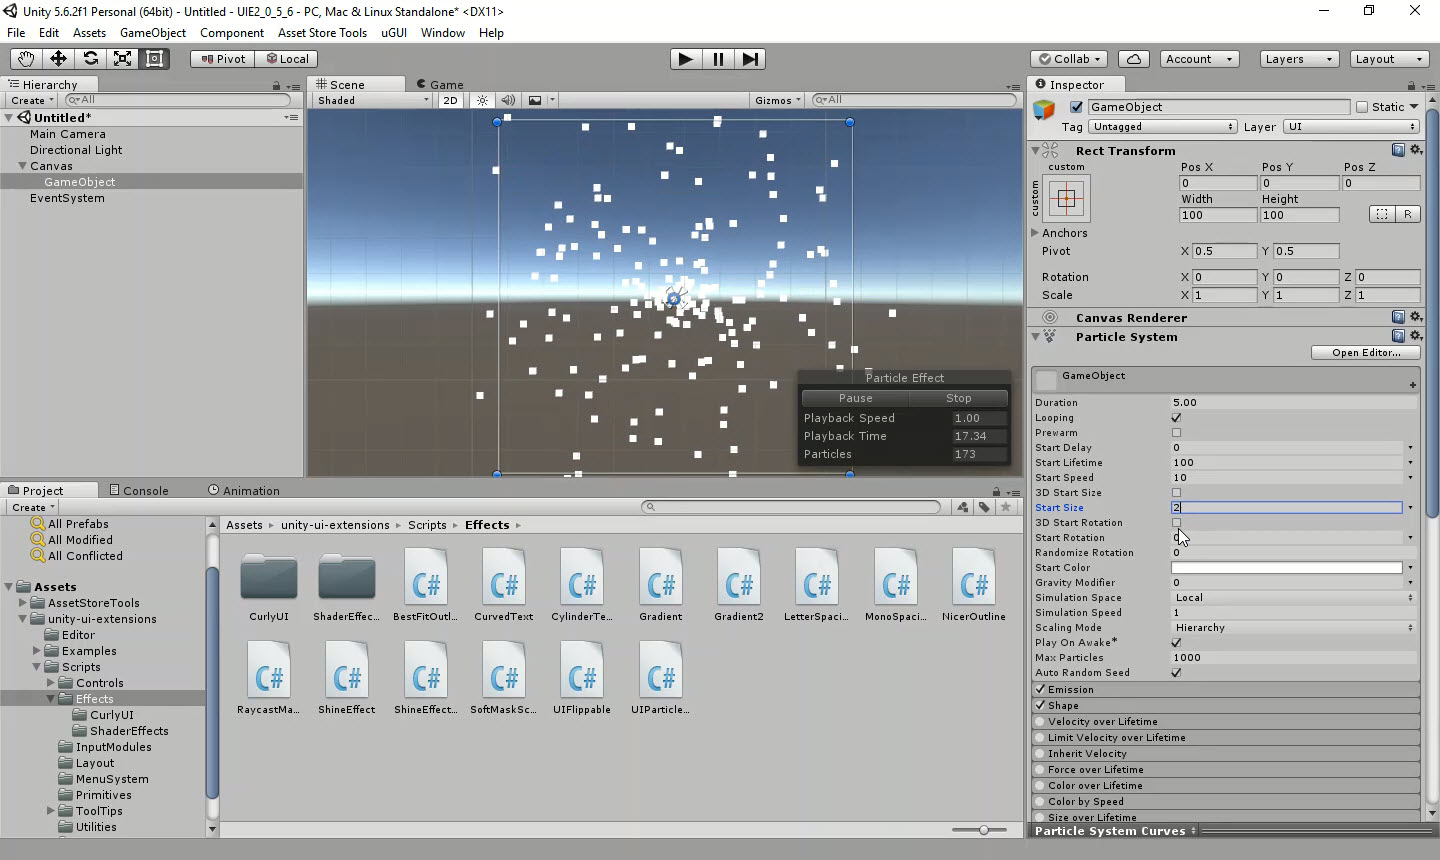The image size is (1440, 860).
Task: Open the Component menu
Action: pos(231,32)
